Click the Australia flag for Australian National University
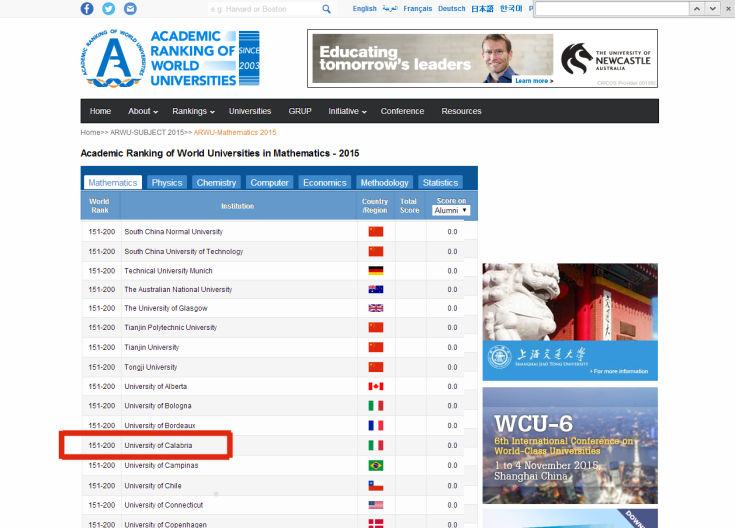Viewport: 735px width, 528px height. [x=376, y=289]
